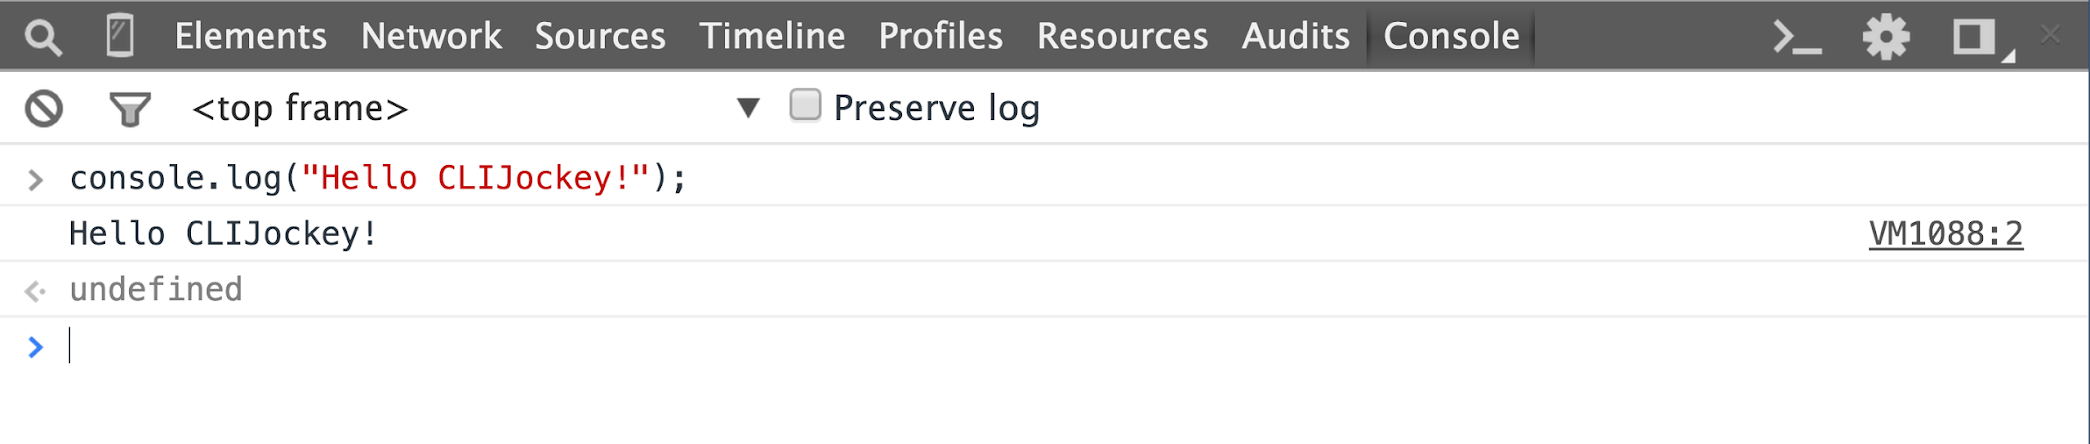Open DevTools settings gear icon
The width and height of the screenshot is (2090, 444).
(x=1886, y=37)
